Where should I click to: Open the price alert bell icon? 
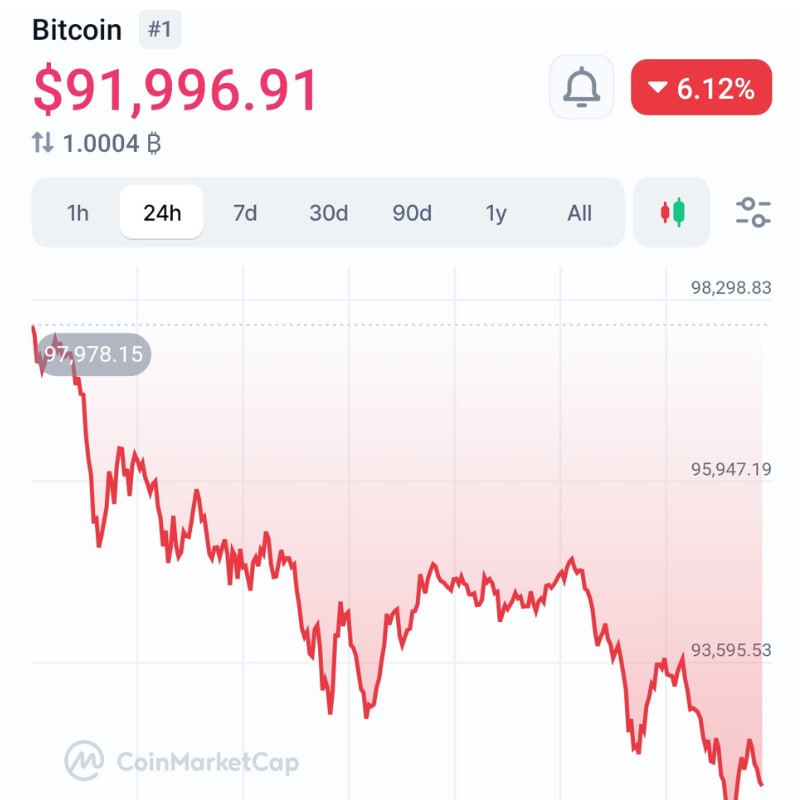(x=581, y=87)
